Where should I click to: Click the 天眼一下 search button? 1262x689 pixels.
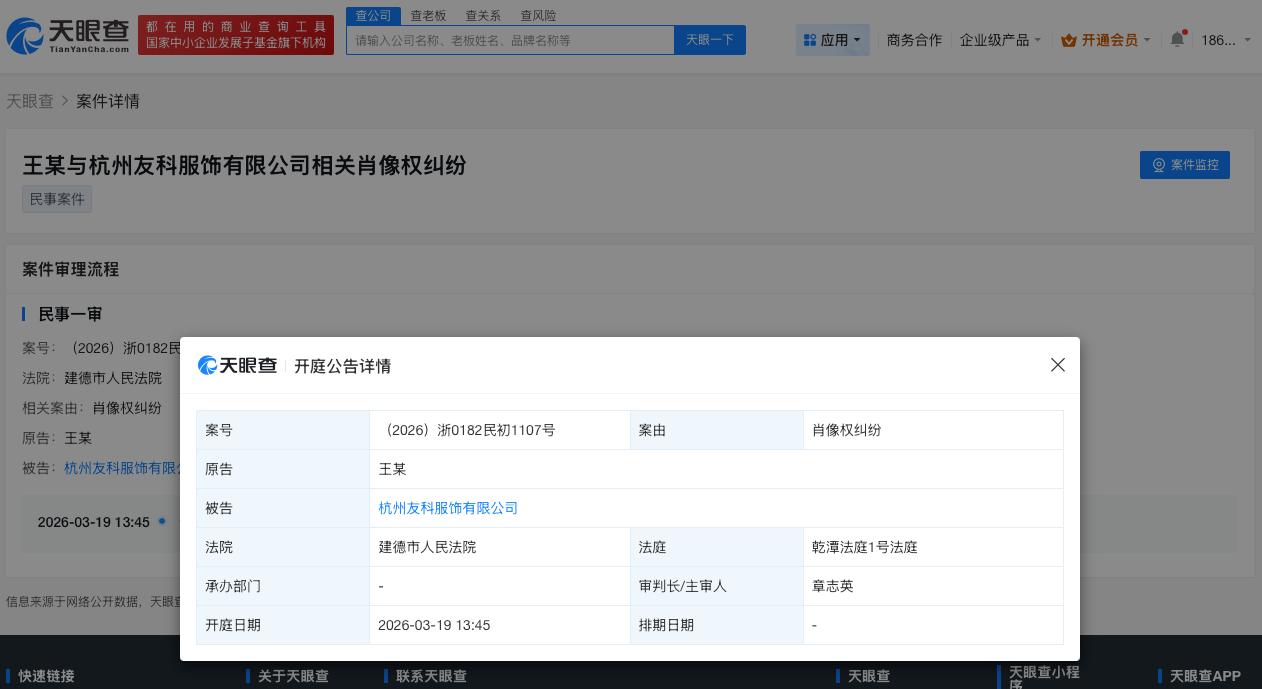710,40
